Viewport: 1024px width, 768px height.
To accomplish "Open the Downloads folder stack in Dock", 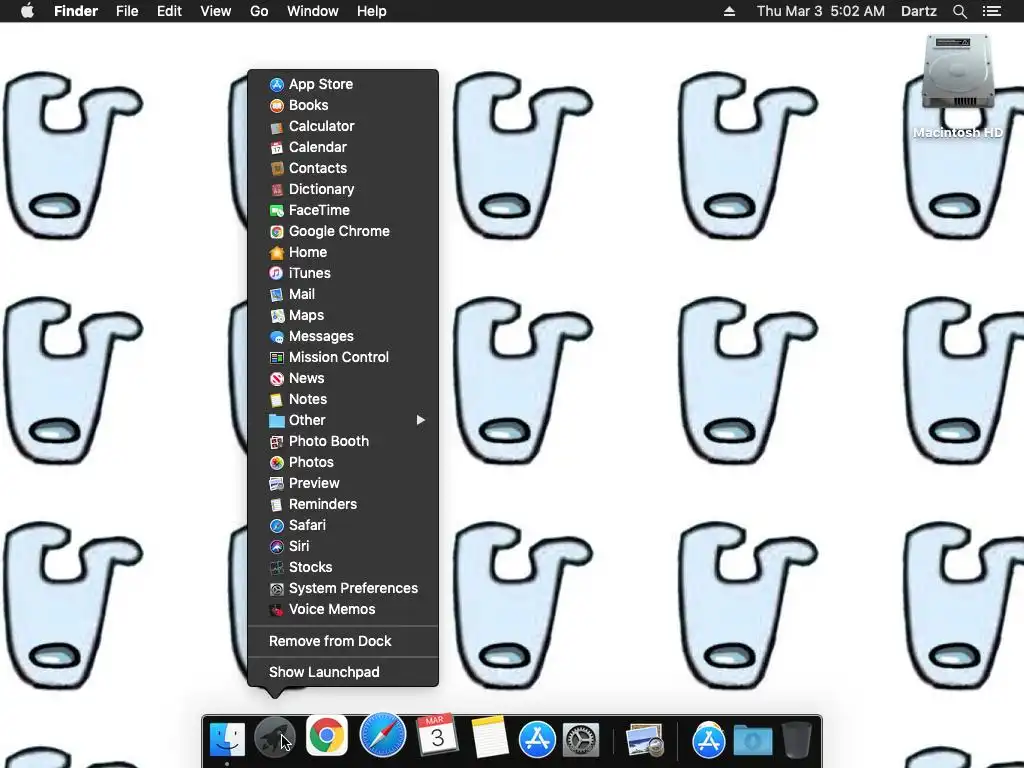I will click(752, 741).
